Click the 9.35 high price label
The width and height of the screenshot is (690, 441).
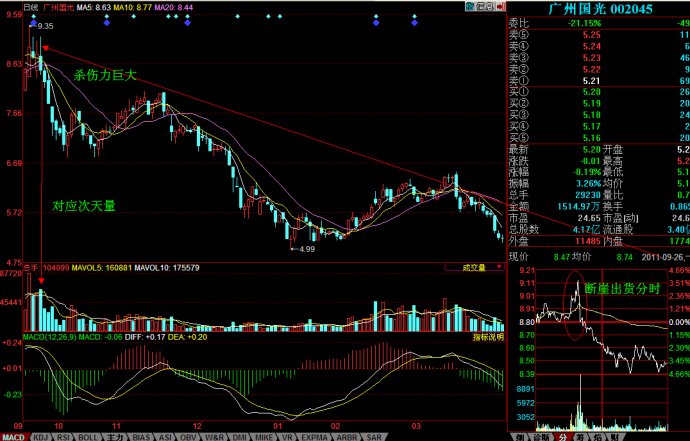(46, 27)
